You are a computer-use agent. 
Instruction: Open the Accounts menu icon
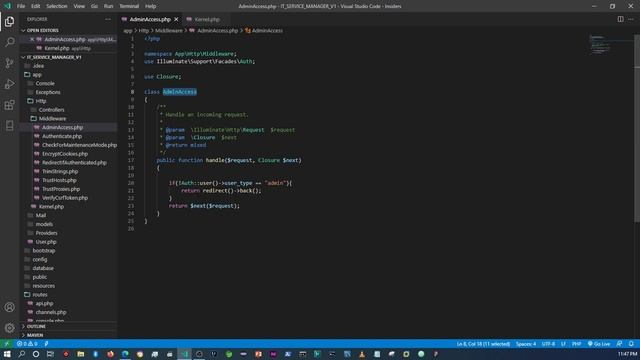[x=9, y=307]
